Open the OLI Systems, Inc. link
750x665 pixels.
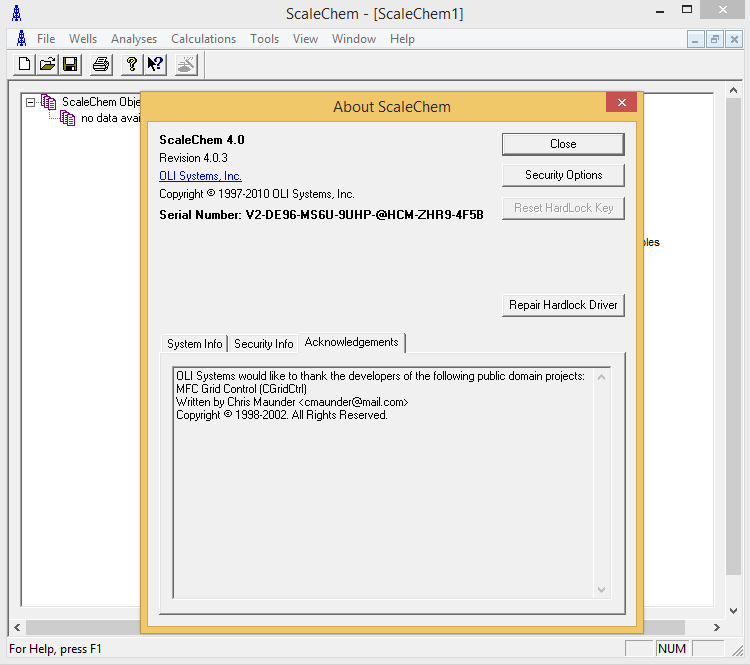(200, 176)
